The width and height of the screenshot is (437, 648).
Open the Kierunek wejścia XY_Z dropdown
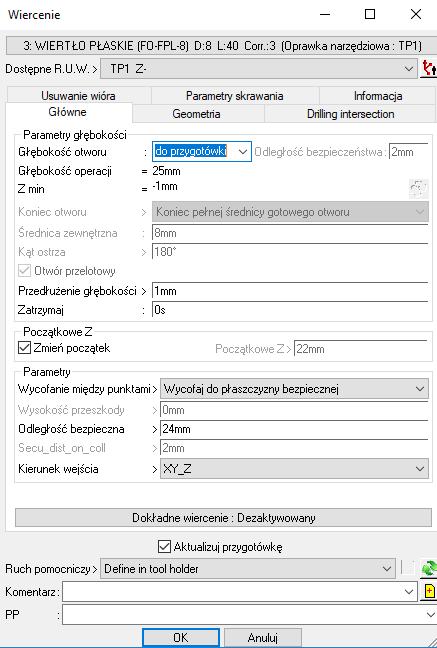click(294, 469)
